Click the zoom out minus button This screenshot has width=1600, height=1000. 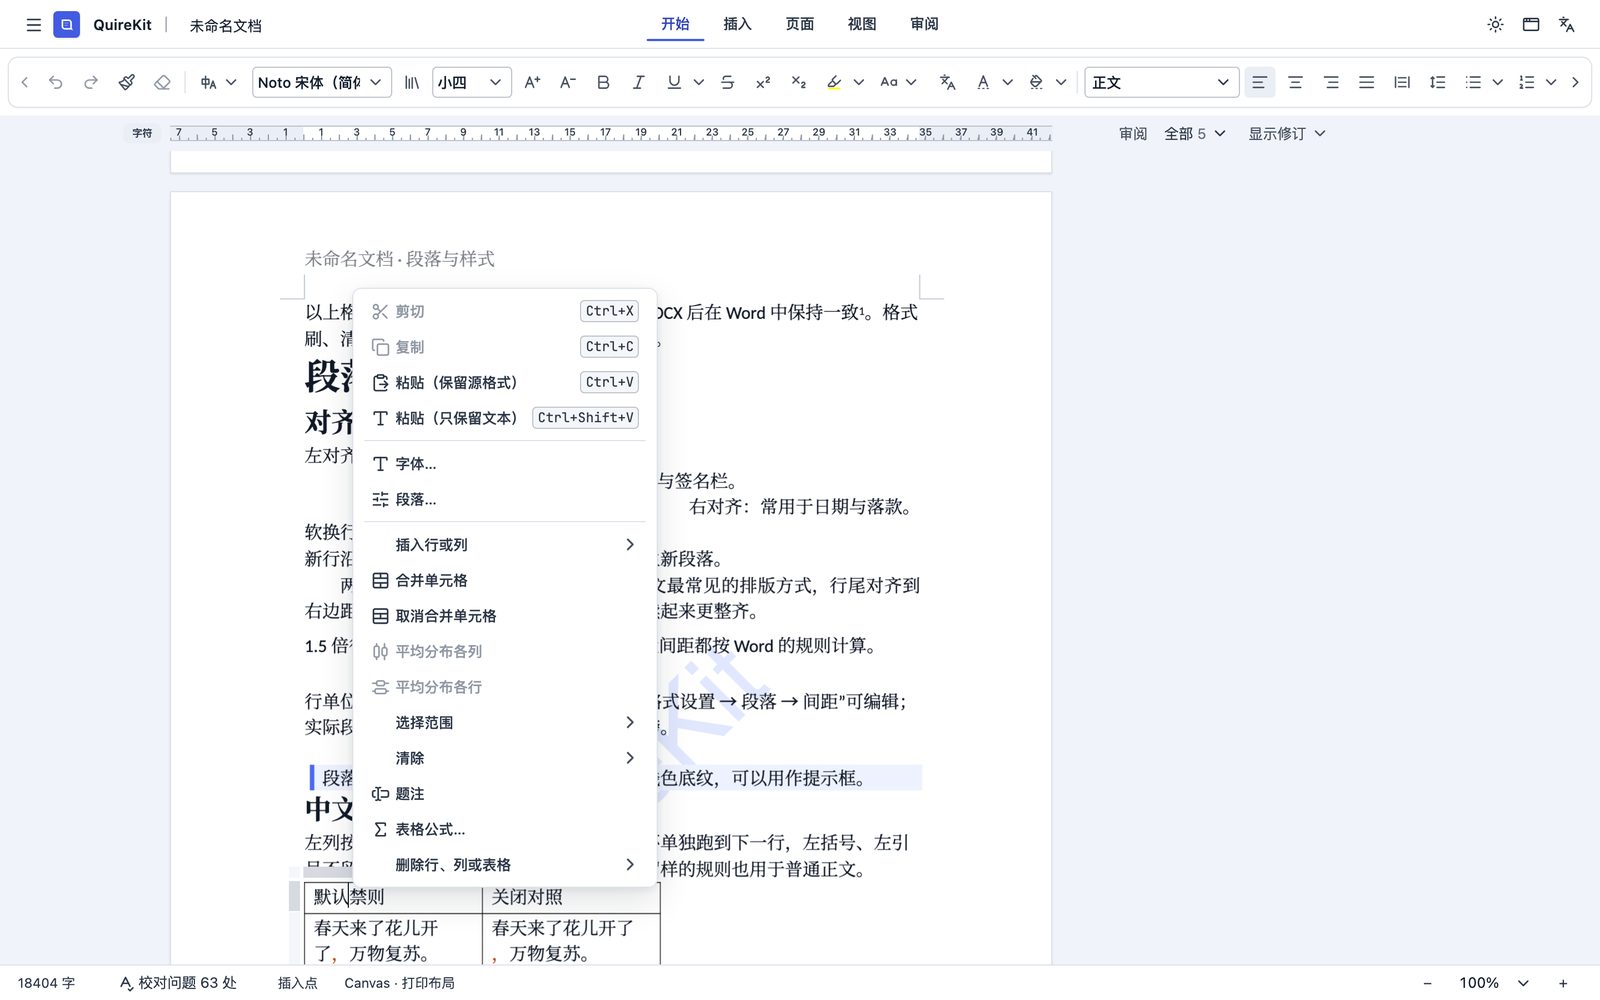pos(1427,983)
